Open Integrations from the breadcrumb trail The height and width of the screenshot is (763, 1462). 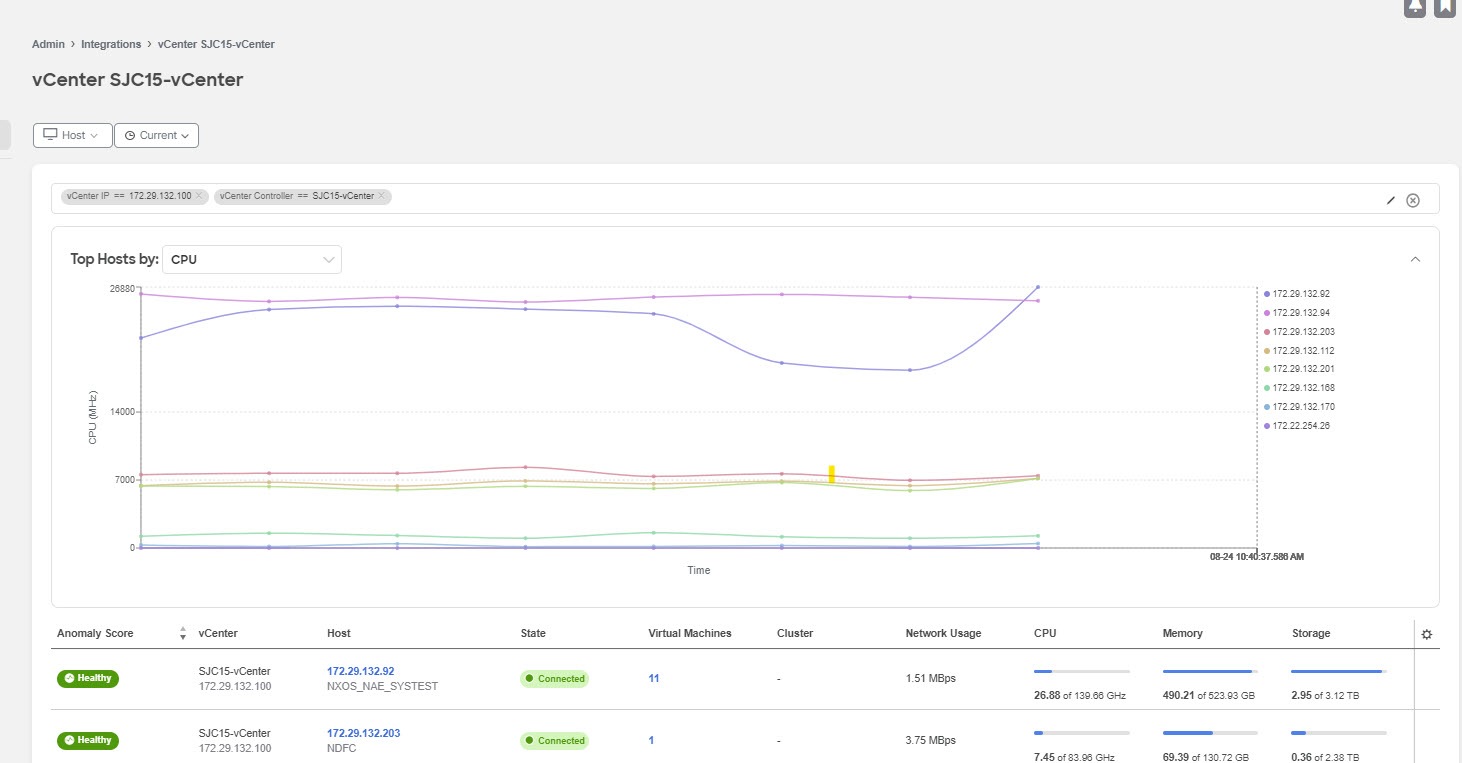coord(111,43)
